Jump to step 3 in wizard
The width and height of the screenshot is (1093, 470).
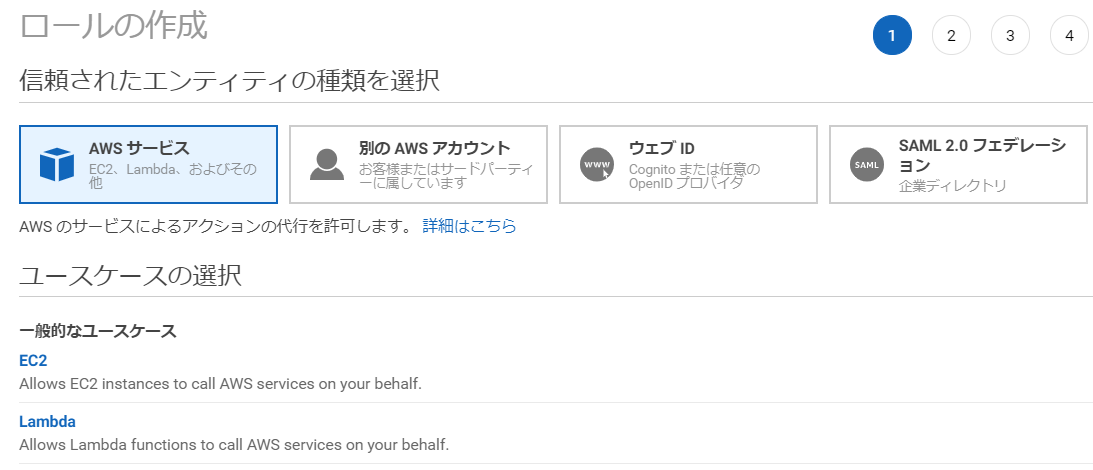[1010, 36]
